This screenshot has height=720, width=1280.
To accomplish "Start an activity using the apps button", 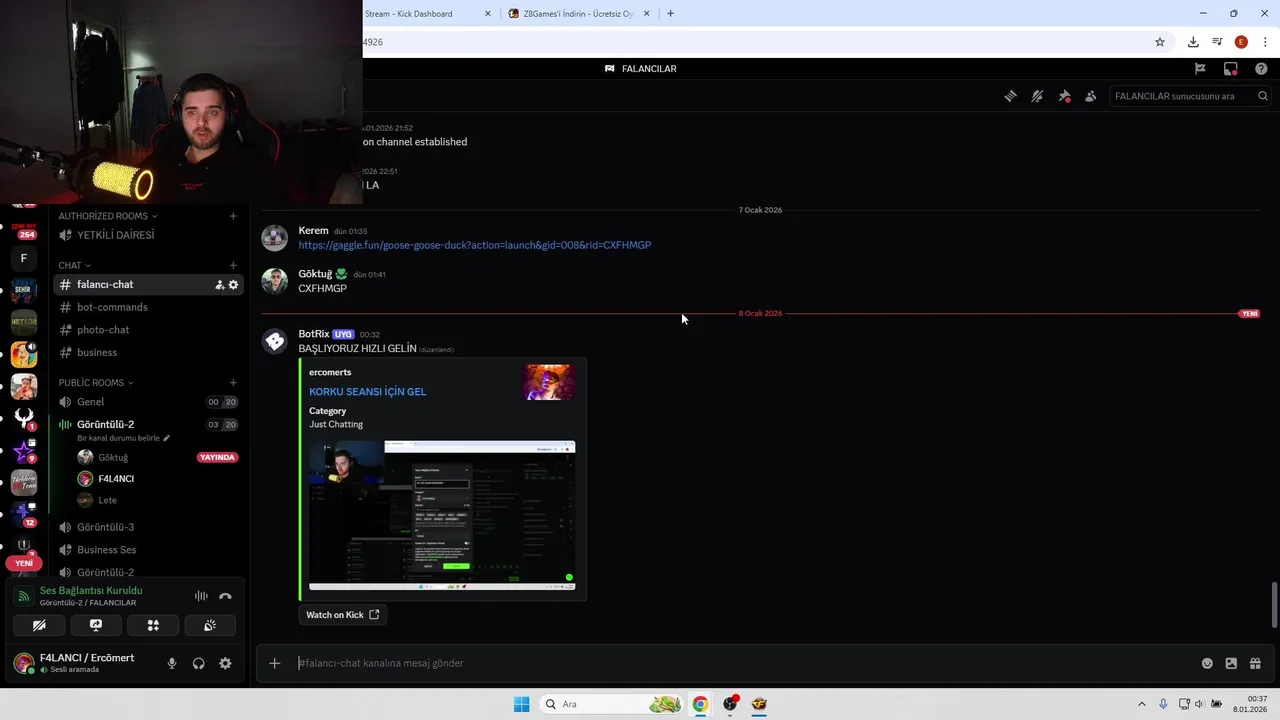I will [x=153, y=625].
